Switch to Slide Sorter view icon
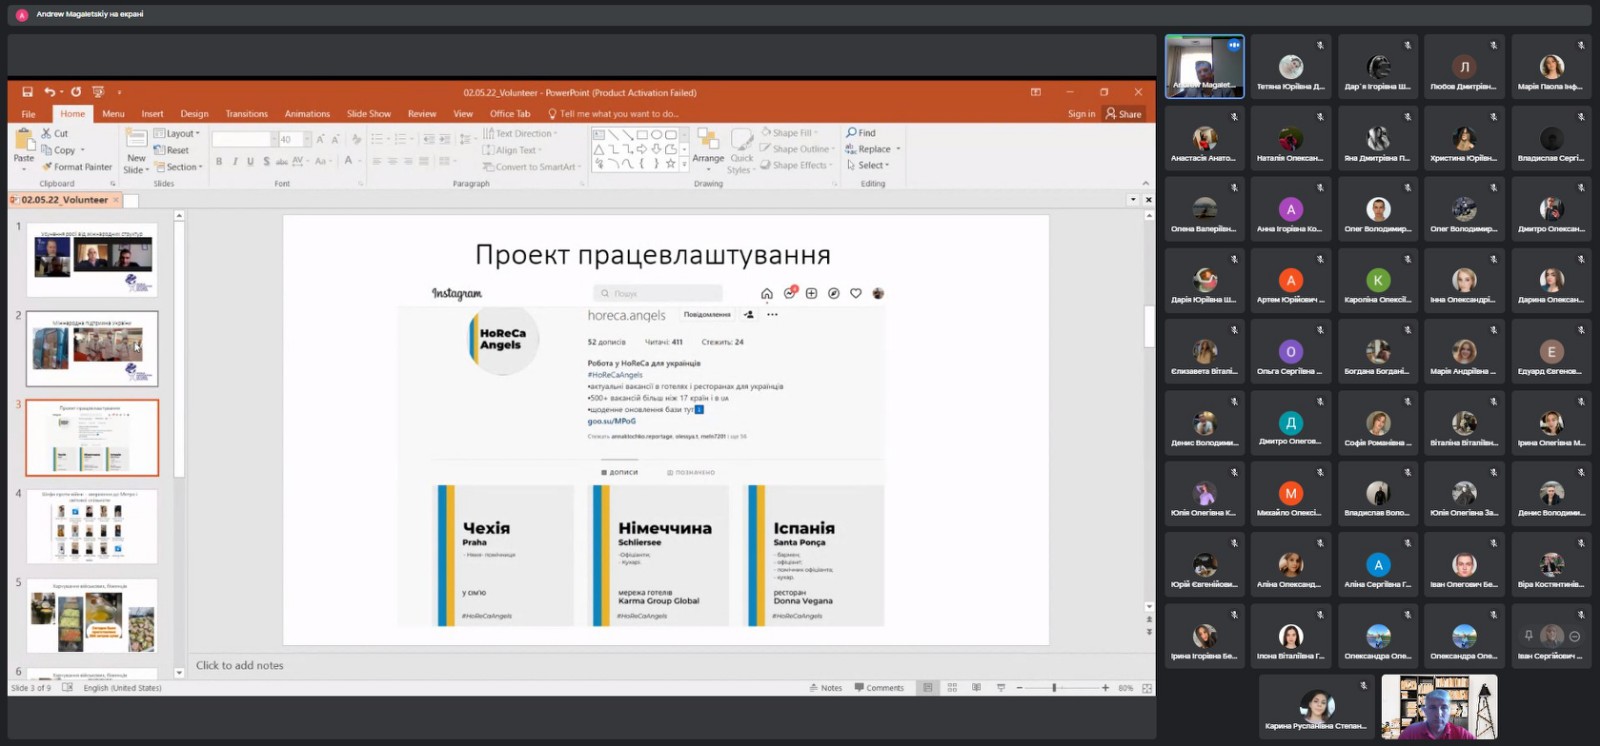 (x=952, y=688)
